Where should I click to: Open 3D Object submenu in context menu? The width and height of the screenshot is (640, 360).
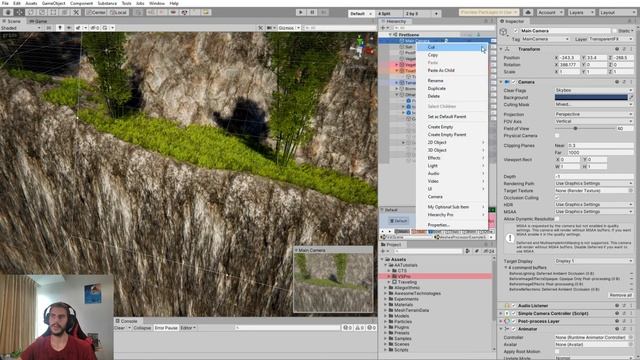(452, 150)
